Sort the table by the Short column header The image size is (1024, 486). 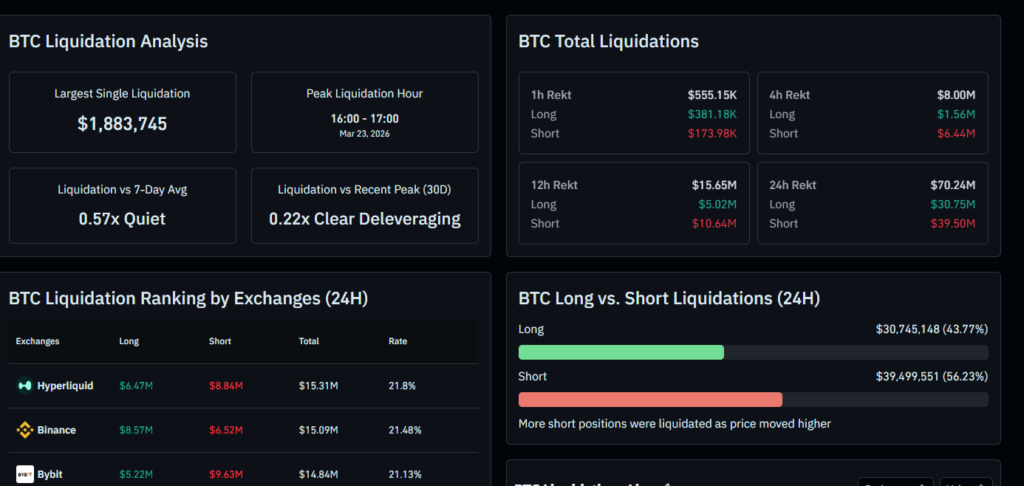coord(220,341)
